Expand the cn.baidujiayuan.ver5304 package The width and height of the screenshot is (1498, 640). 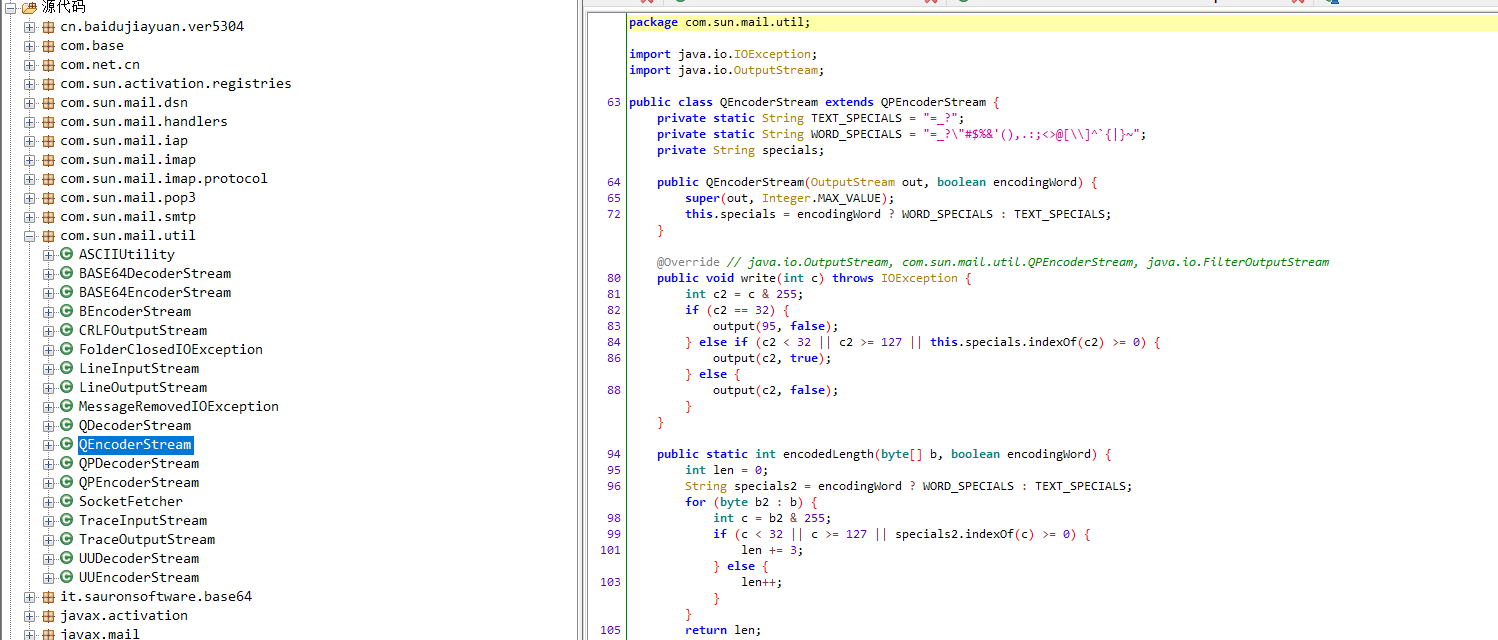coord(30,27)
